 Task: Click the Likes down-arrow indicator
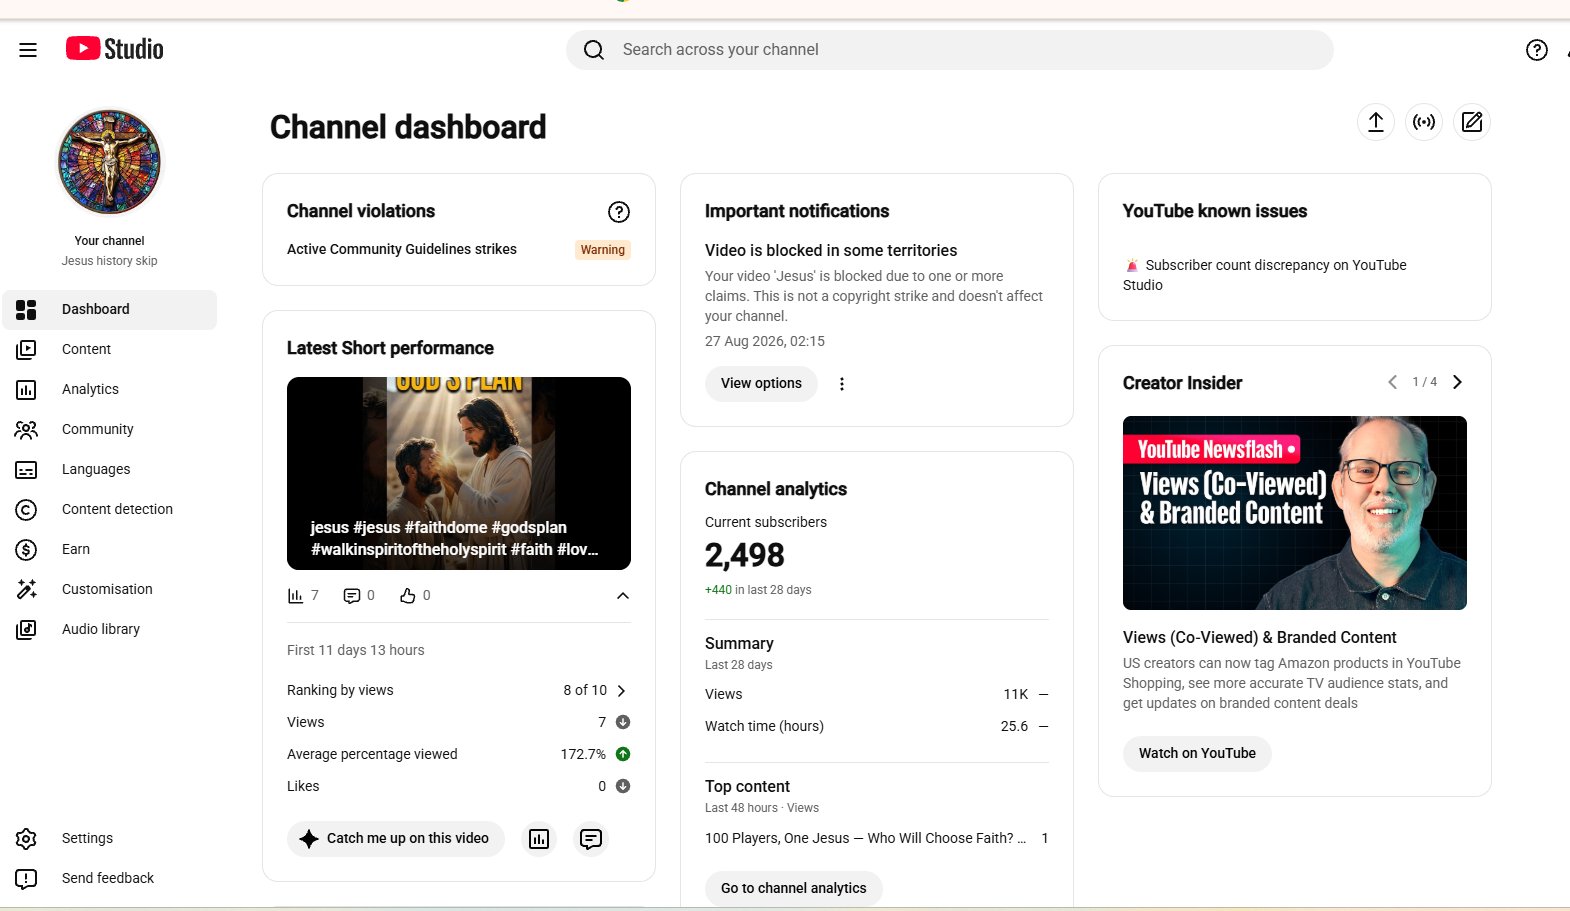click(623, 786)
